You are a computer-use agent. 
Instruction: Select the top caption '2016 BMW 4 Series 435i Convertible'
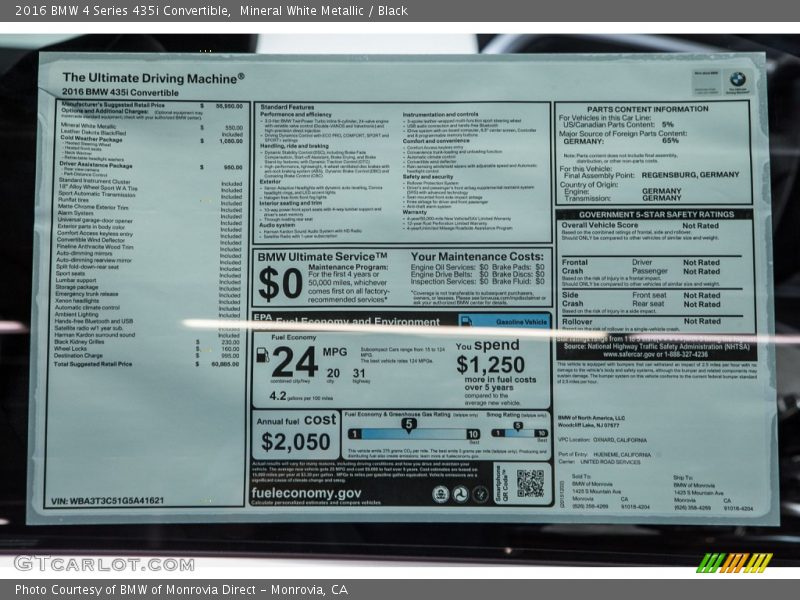(122, 10)
